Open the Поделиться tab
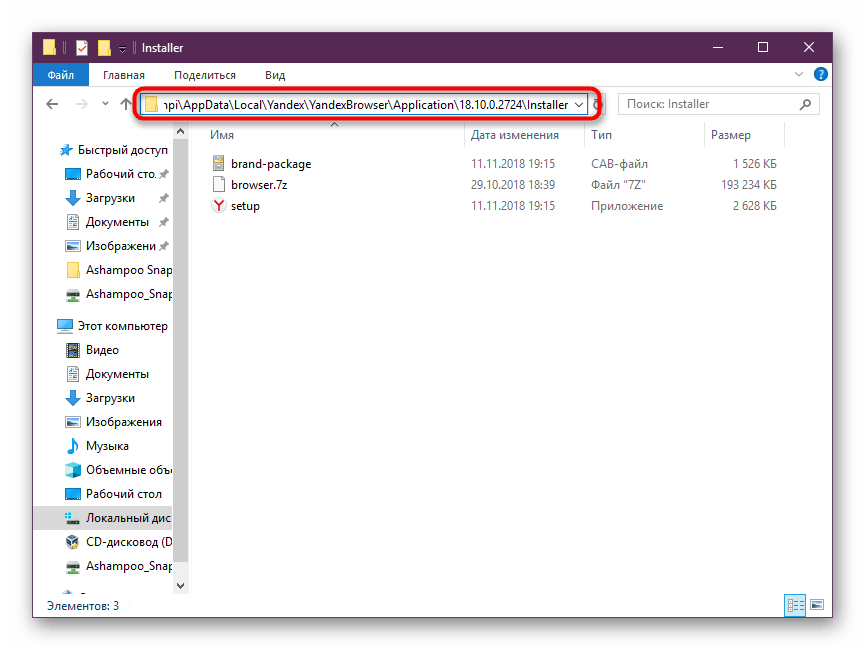This screenshot has width=865, height=650. pos(205,75)
